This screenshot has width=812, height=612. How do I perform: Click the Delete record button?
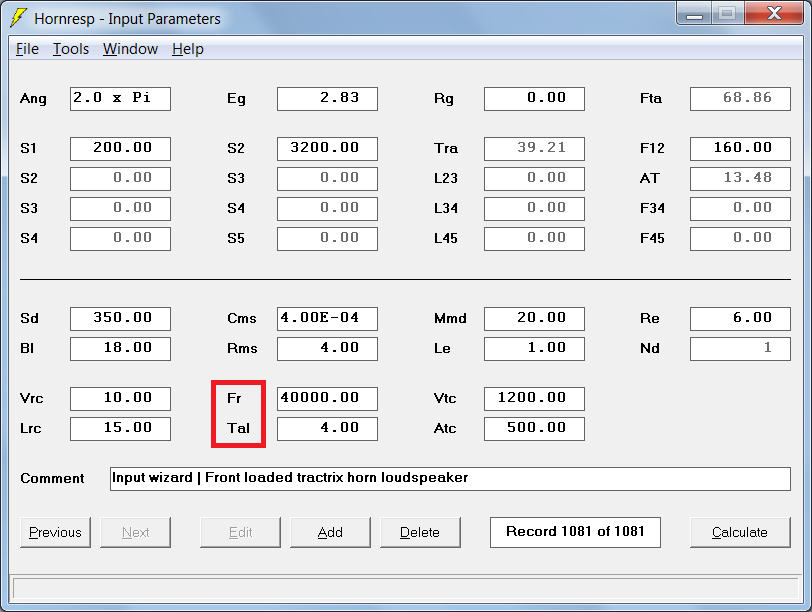(x=420, y=532)
